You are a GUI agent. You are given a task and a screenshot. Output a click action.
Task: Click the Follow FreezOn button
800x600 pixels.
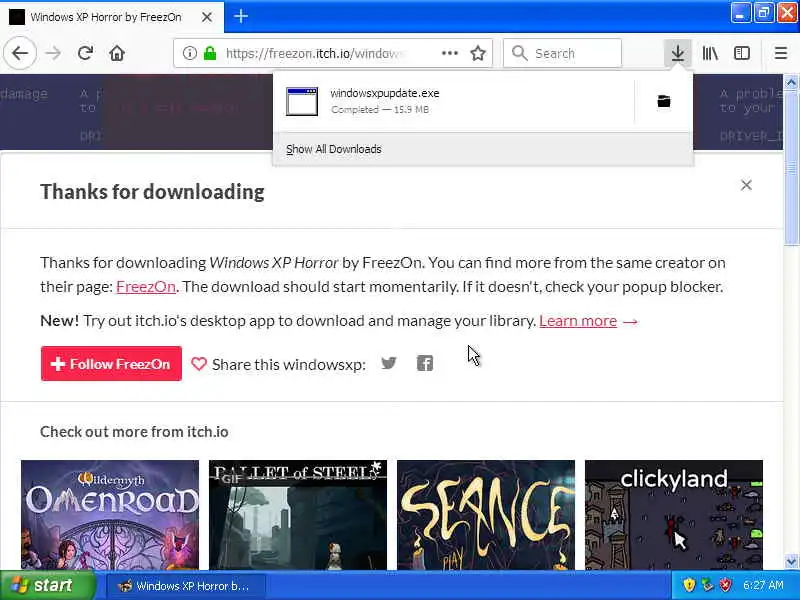pos(111,364)
